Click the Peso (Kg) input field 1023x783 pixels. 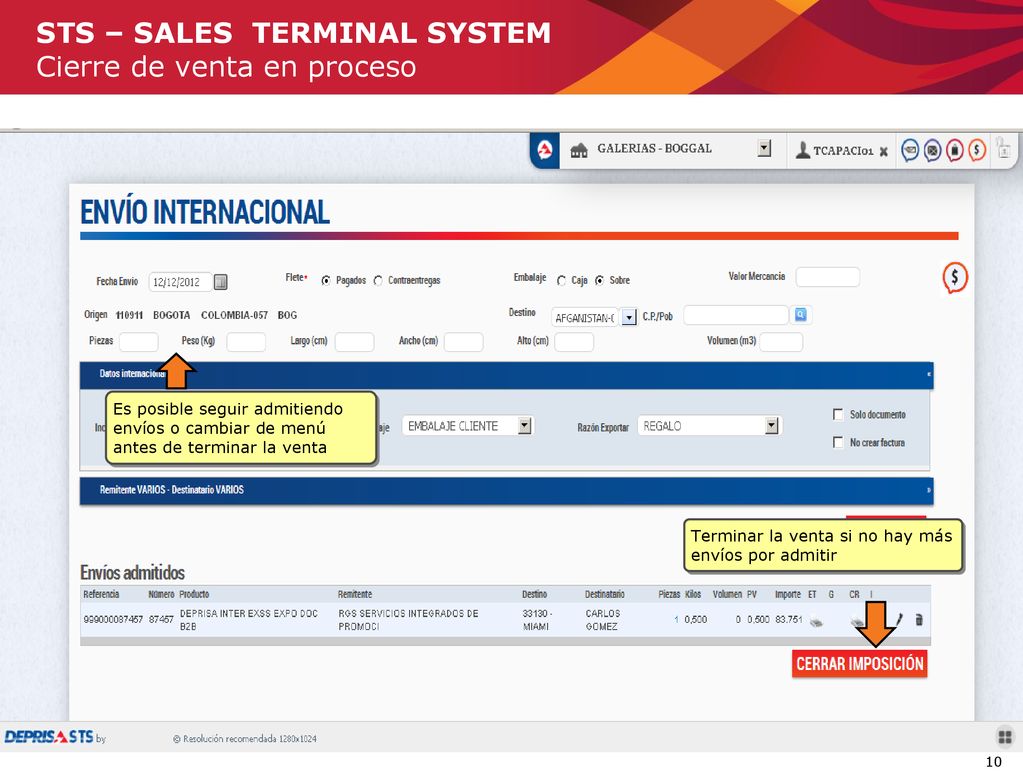(x=246, y=341)
